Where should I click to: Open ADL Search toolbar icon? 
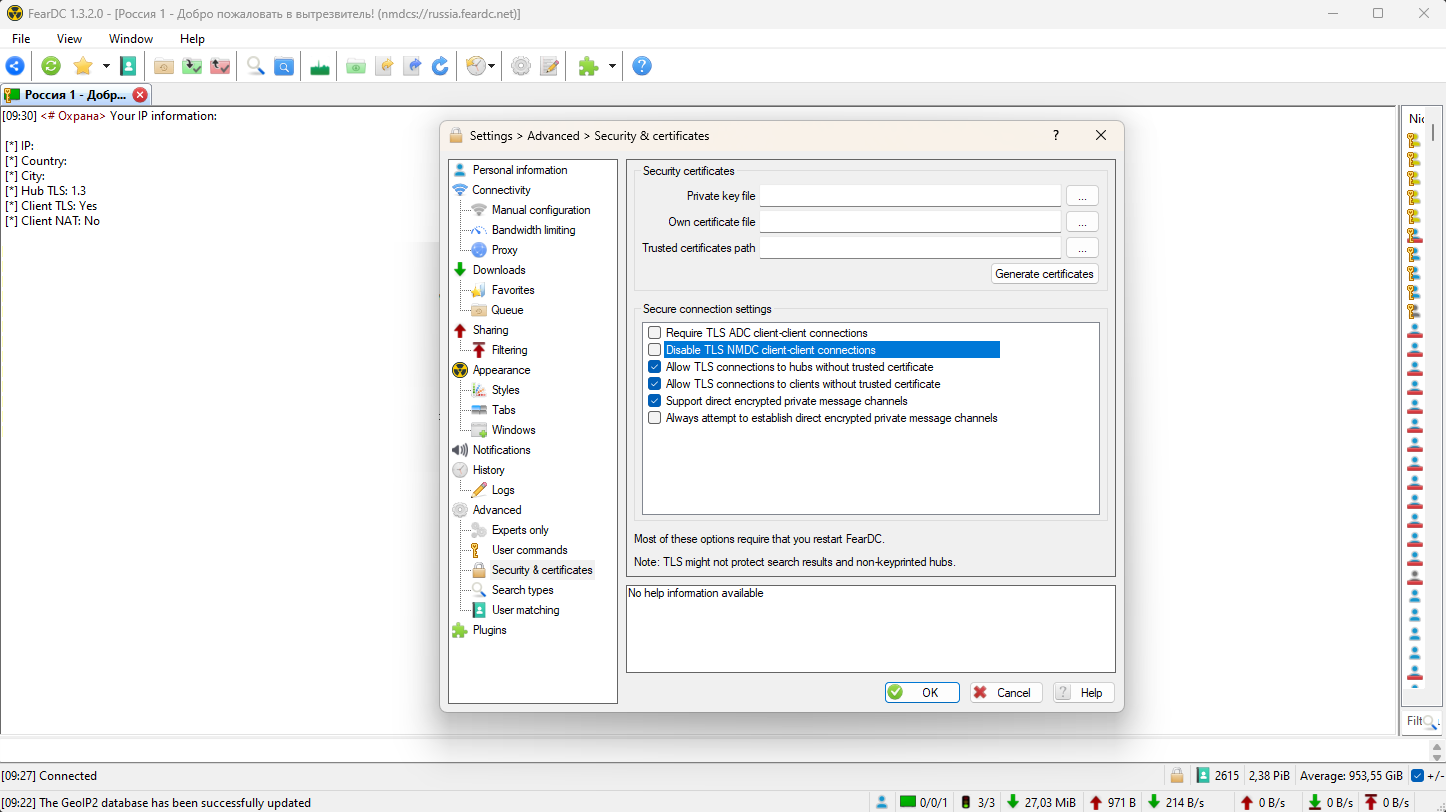[x=284, y=66]
